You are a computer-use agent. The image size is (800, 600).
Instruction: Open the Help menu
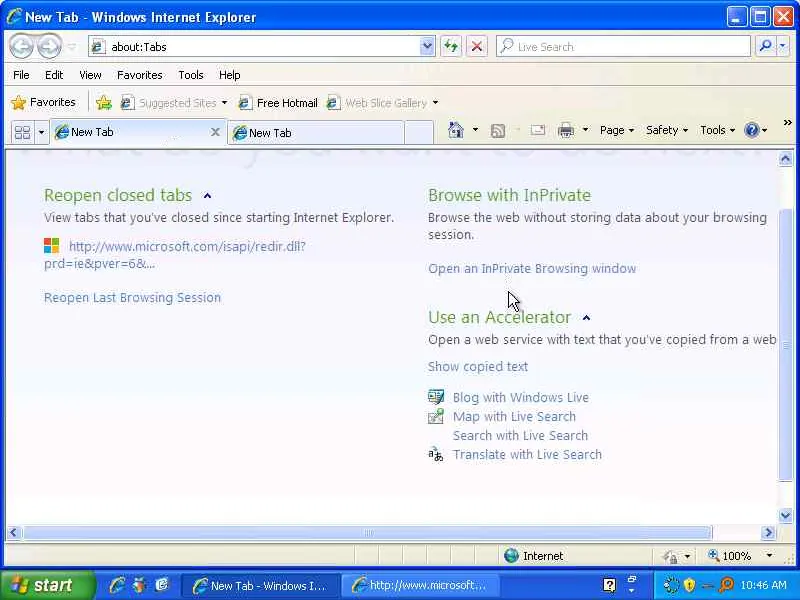click(x=230, y=75)
